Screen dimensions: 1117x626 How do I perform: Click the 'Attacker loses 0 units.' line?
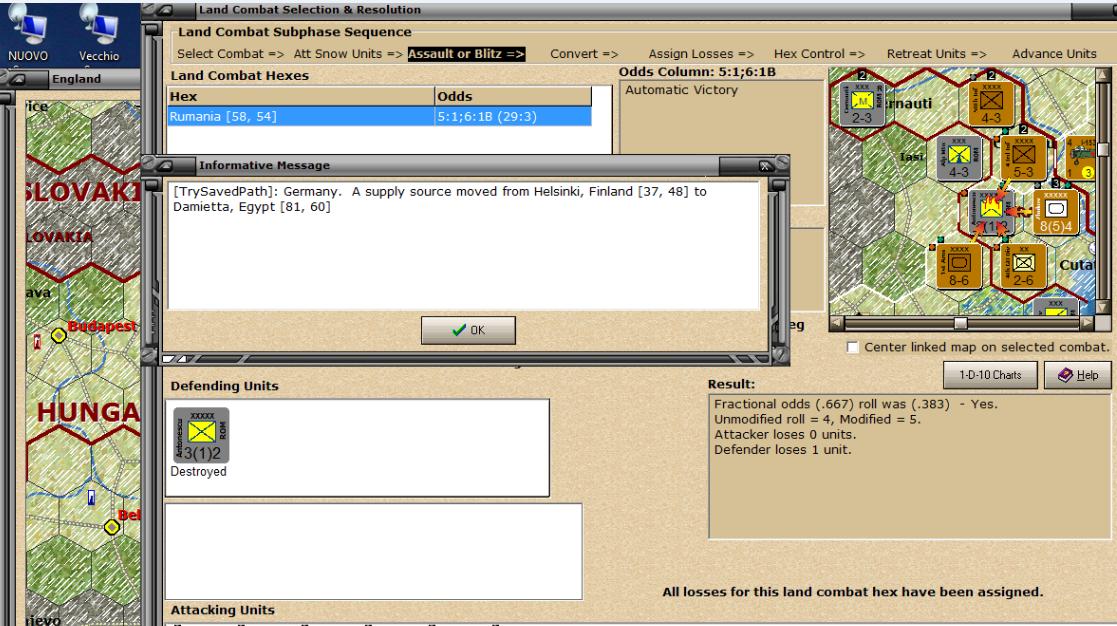coord(785,434)
